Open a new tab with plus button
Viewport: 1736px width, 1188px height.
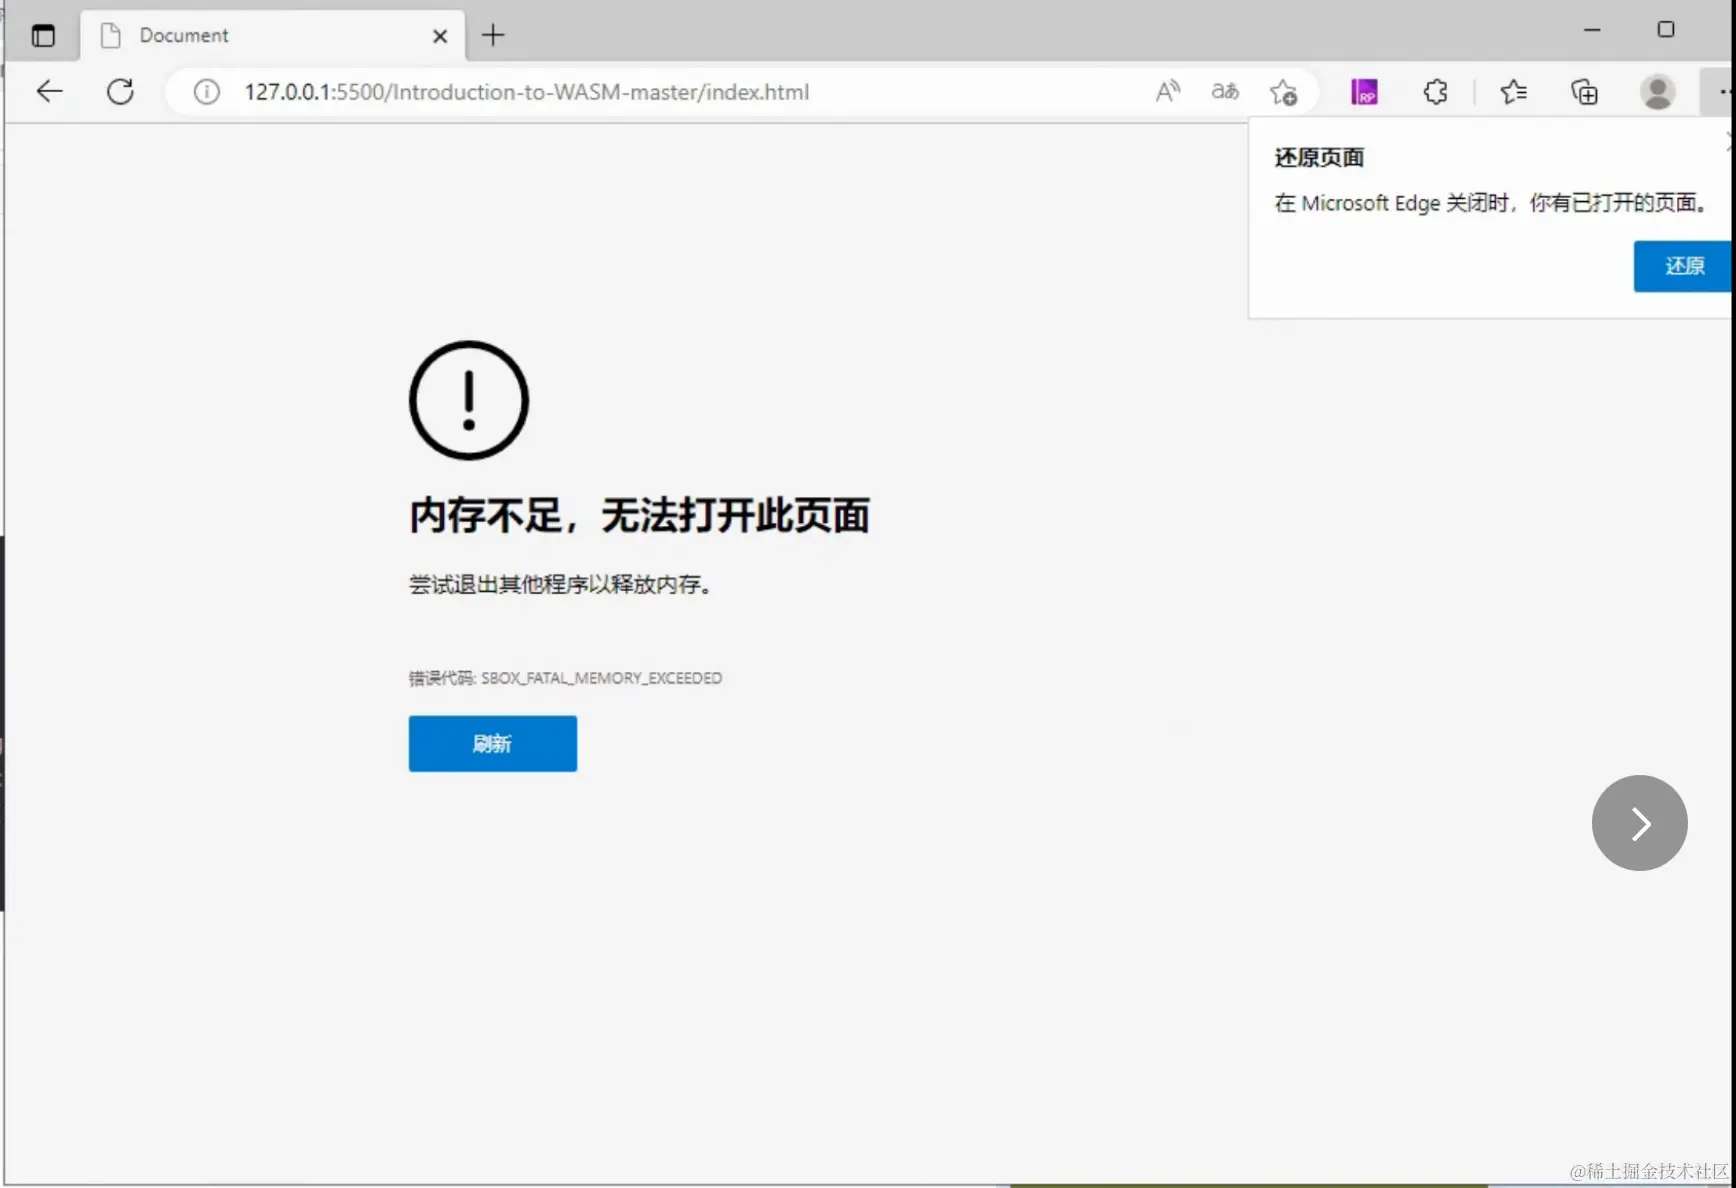493,36
